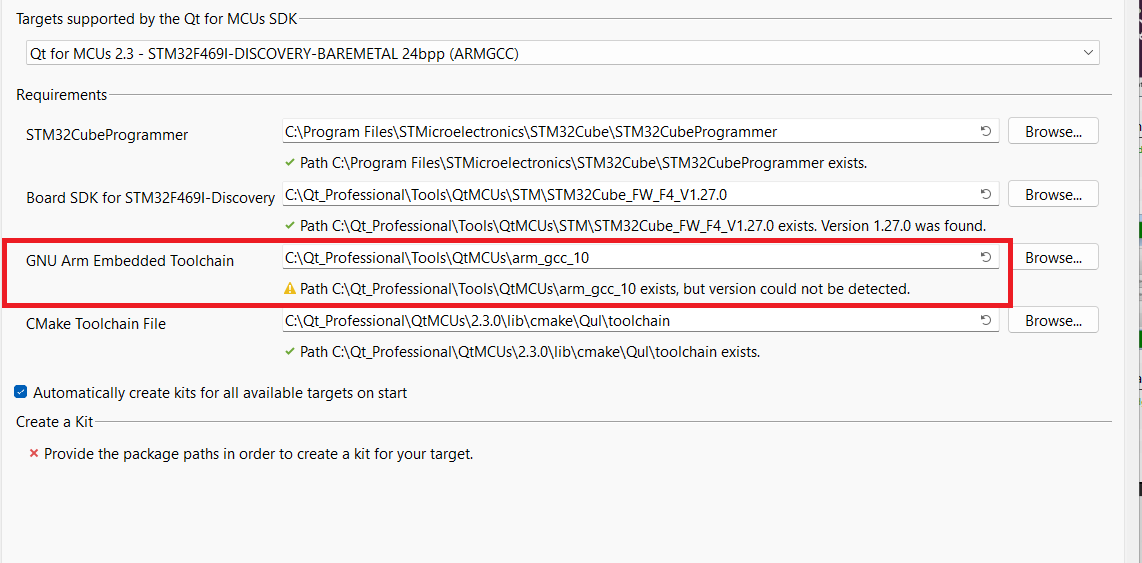Click the 'STM32CubeProgrammer' requirement label
Screen dimensions: 1142x563
click(x=106, y=135)
